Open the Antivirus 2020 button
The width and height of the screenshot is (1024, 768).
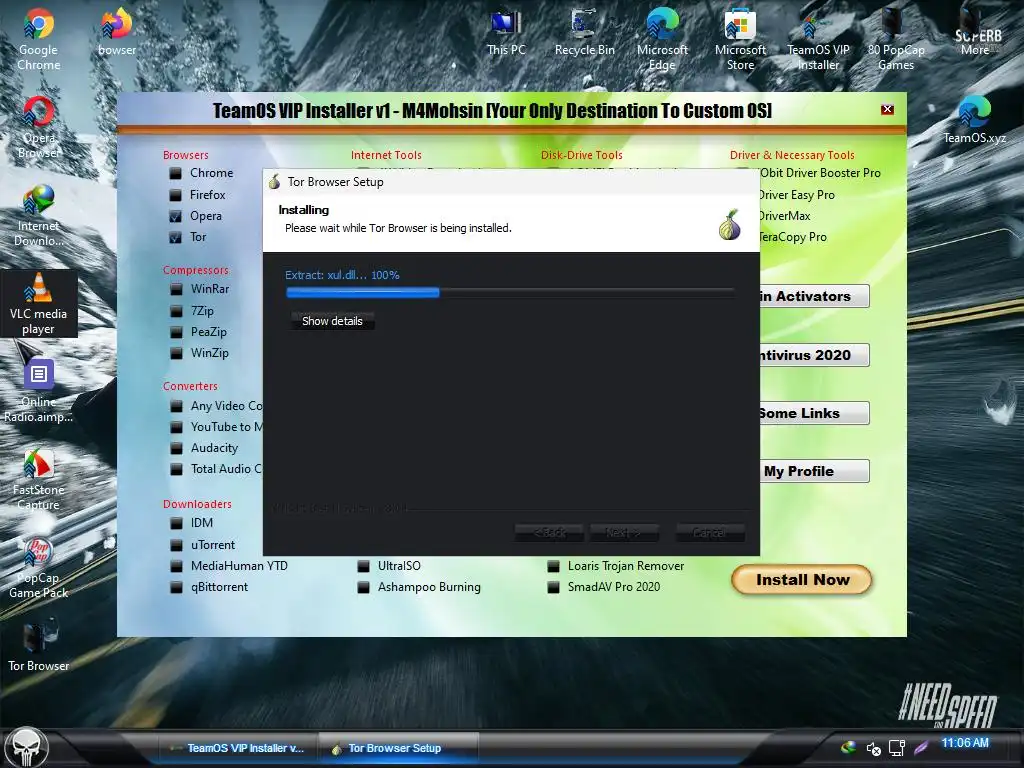[x=814, y=355]
